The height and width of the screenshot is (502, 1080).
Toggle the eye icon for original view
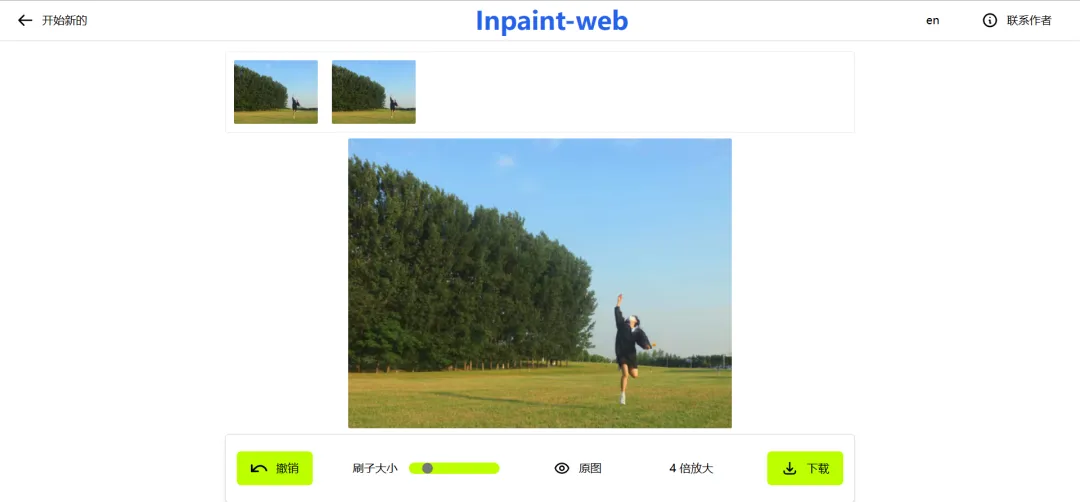pyautogui.click(x=562, y=468)
